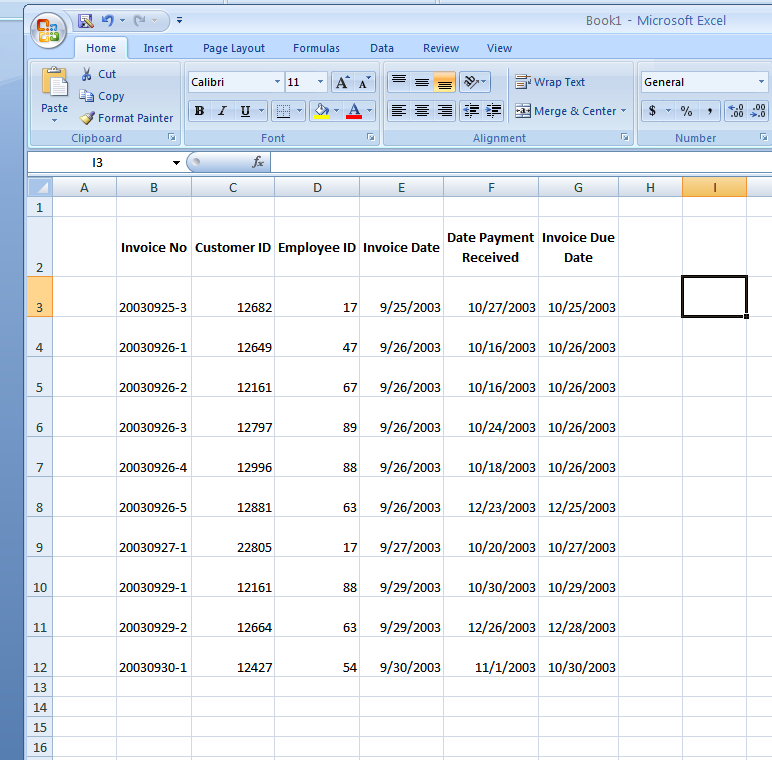Viewport: 772px width, 760px height.
Task: Open the Orientation text rotation icon
Action: (472, 82)
